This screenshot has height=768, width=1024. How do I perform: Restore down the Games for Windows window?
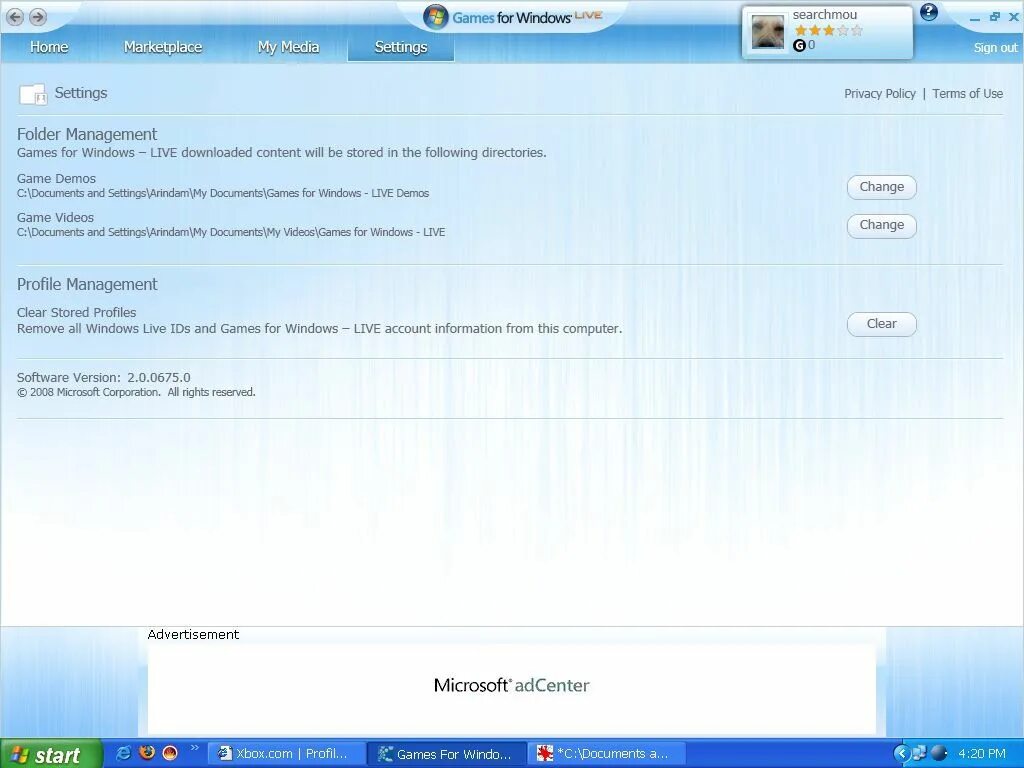tap(995, 17)
